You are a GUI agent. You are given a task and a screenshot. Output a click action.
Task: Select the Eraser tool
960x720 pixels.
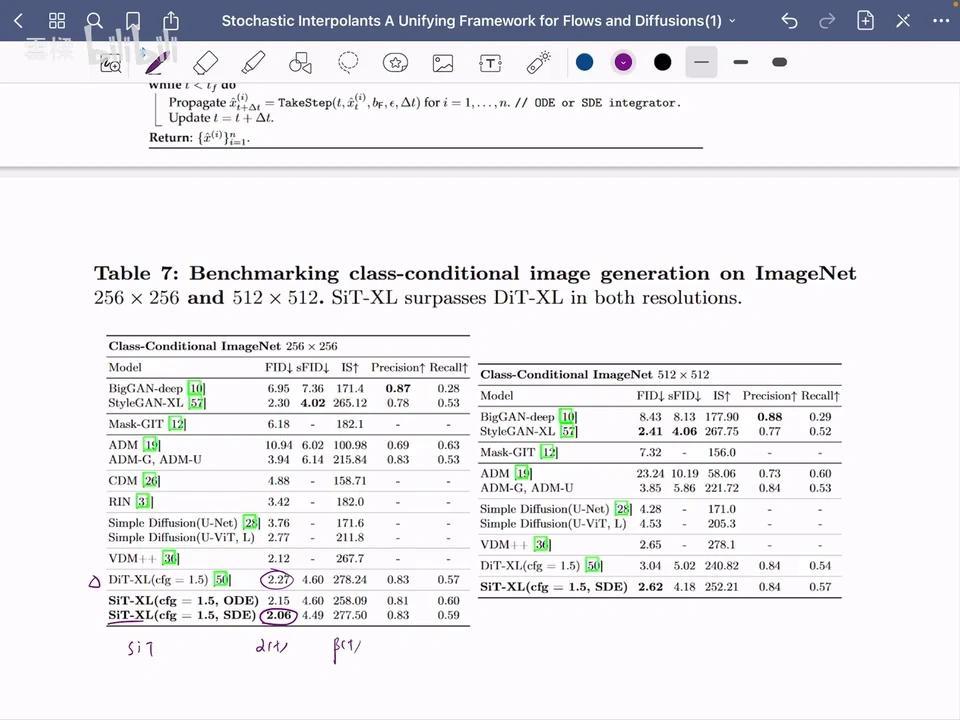tap(205, 62)
